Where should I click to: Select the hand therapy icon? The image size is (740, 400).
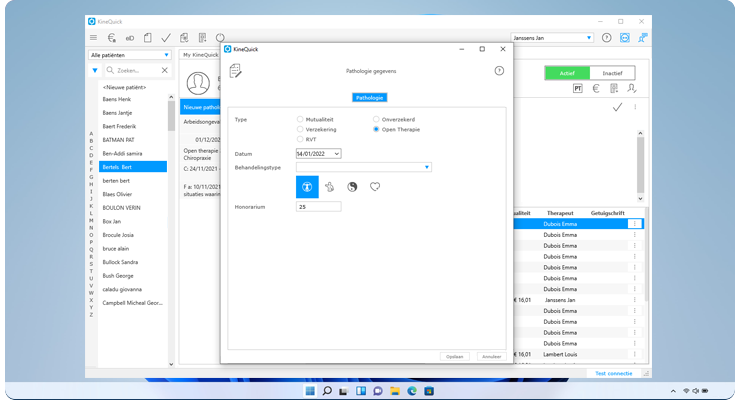tap(329, 187)
